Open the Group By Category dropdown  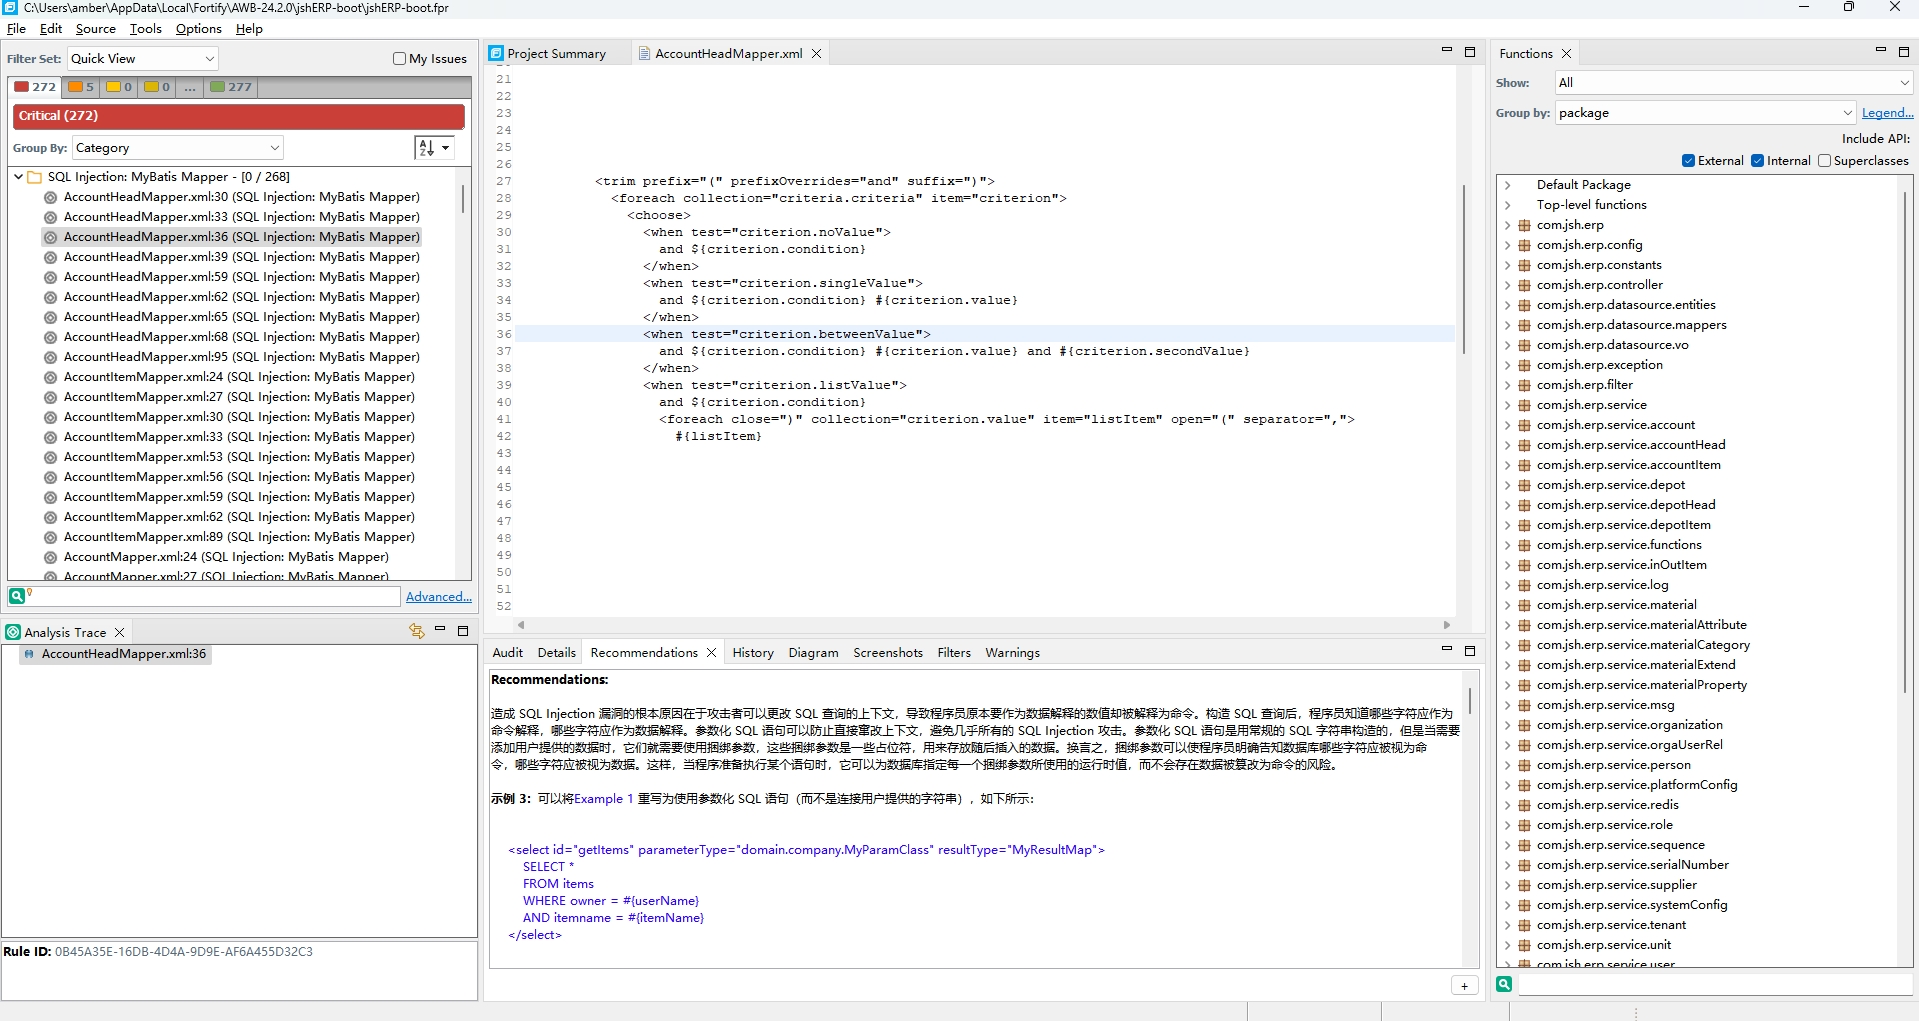pyautogui.click(x=177, y=148)
